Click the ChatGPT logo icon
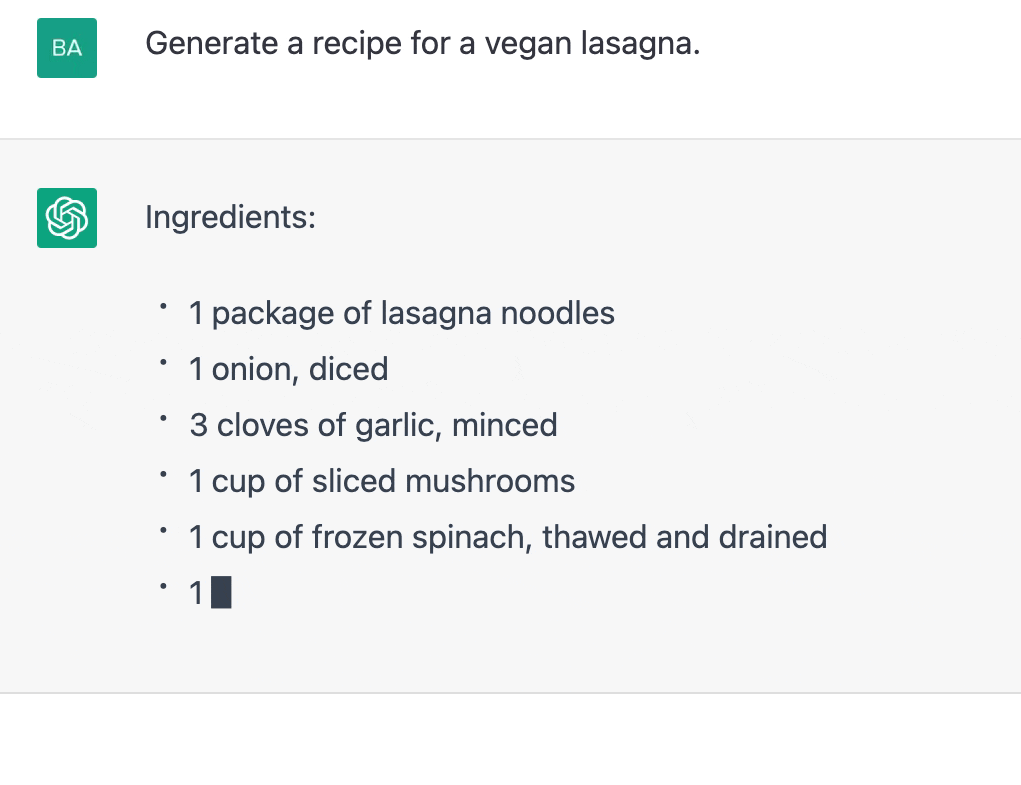1021x785 pixels. (67, 217)
